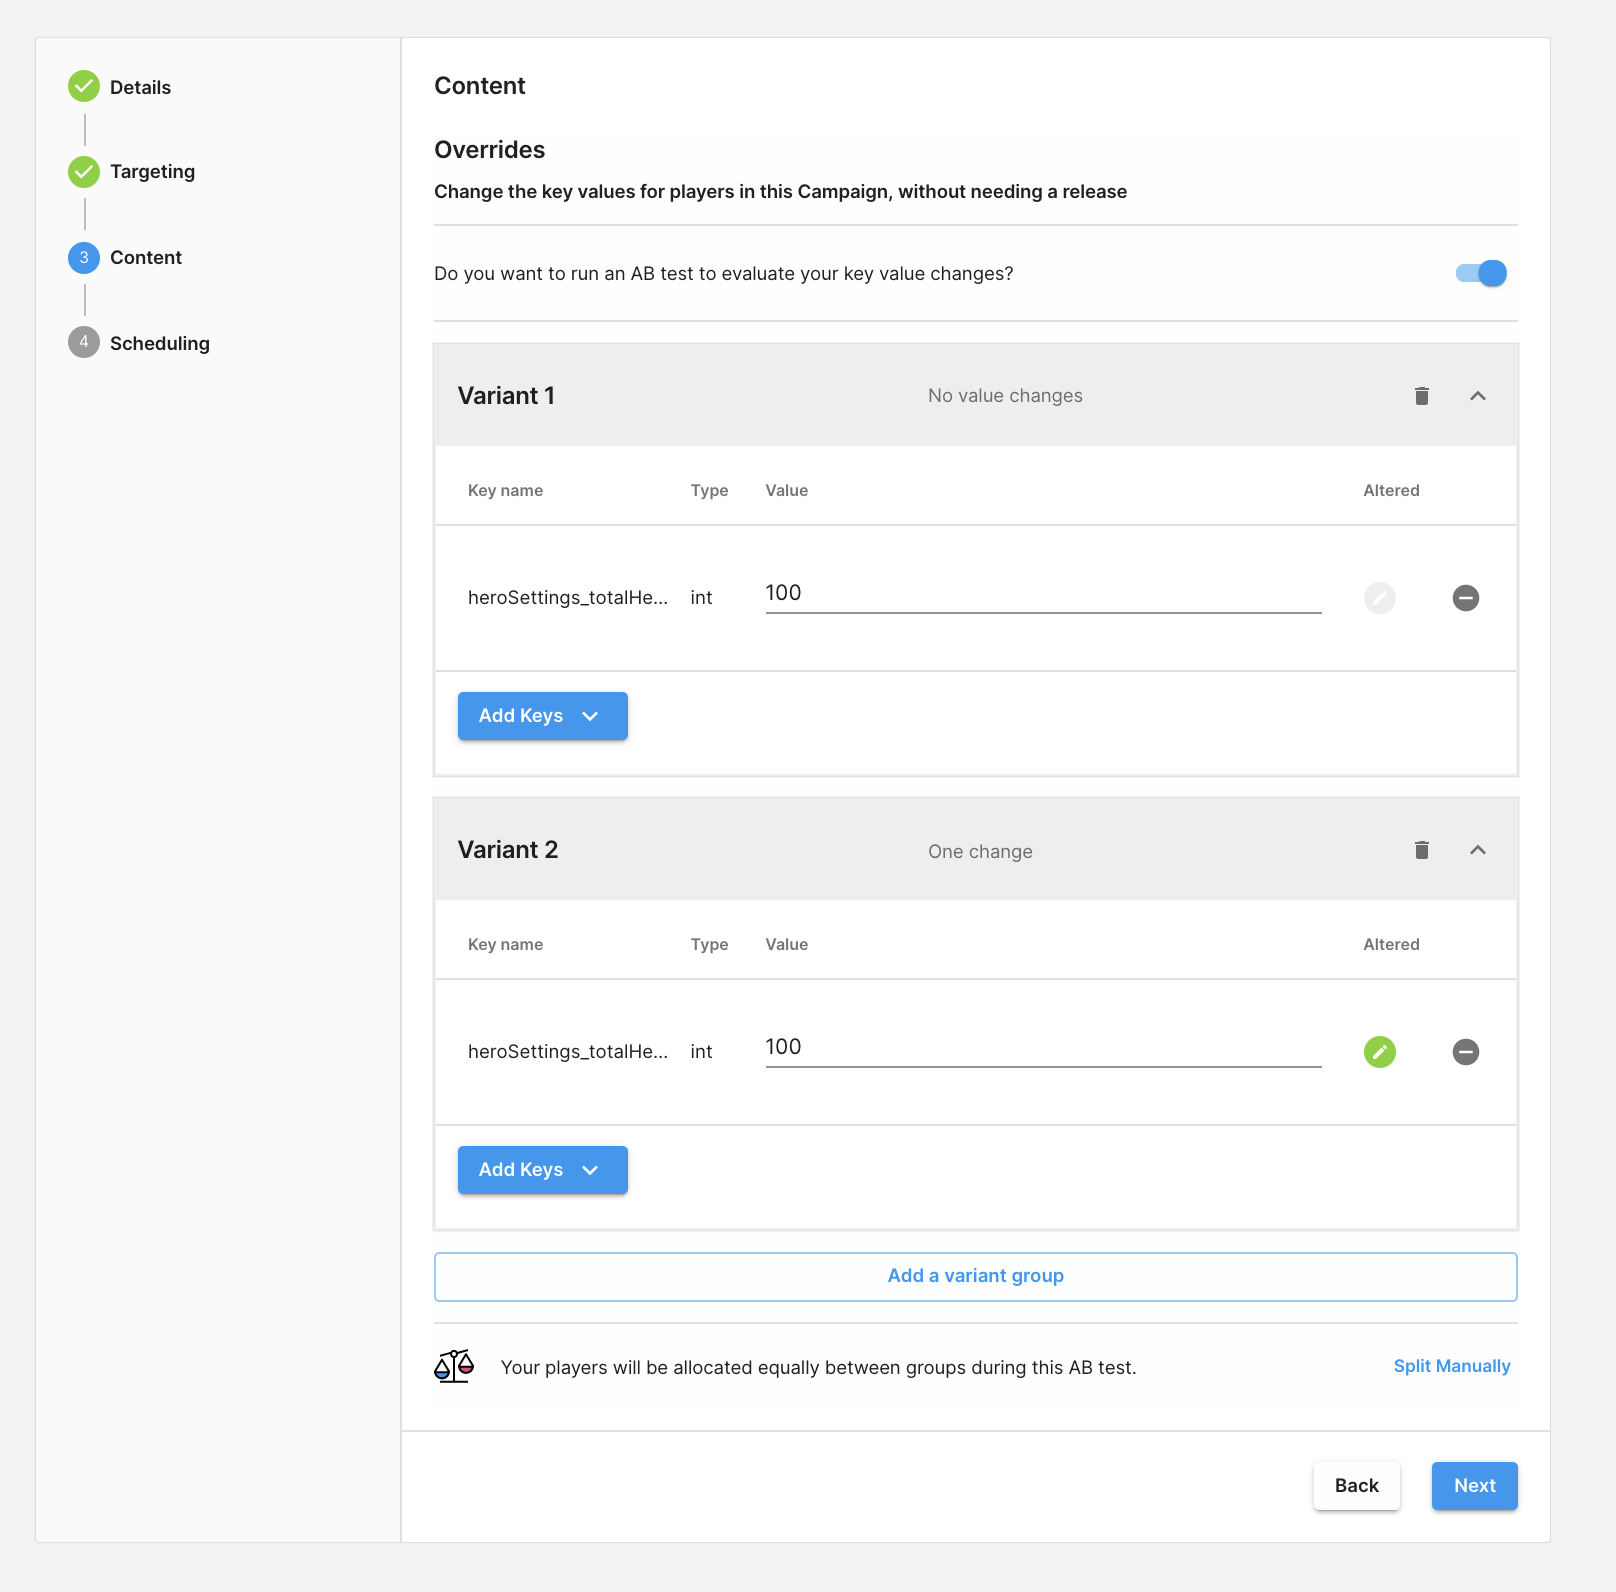Click the balance scales icon
1616x1592 pixels.
pos(454,1366)
